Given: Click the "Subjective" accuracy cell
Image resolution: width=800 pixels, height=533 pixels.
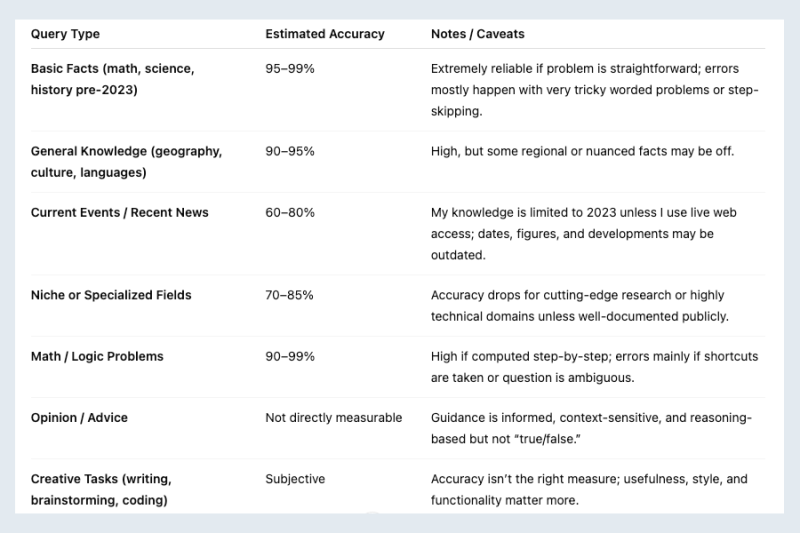Looking at the screenshot, I should tap(295, 479).
